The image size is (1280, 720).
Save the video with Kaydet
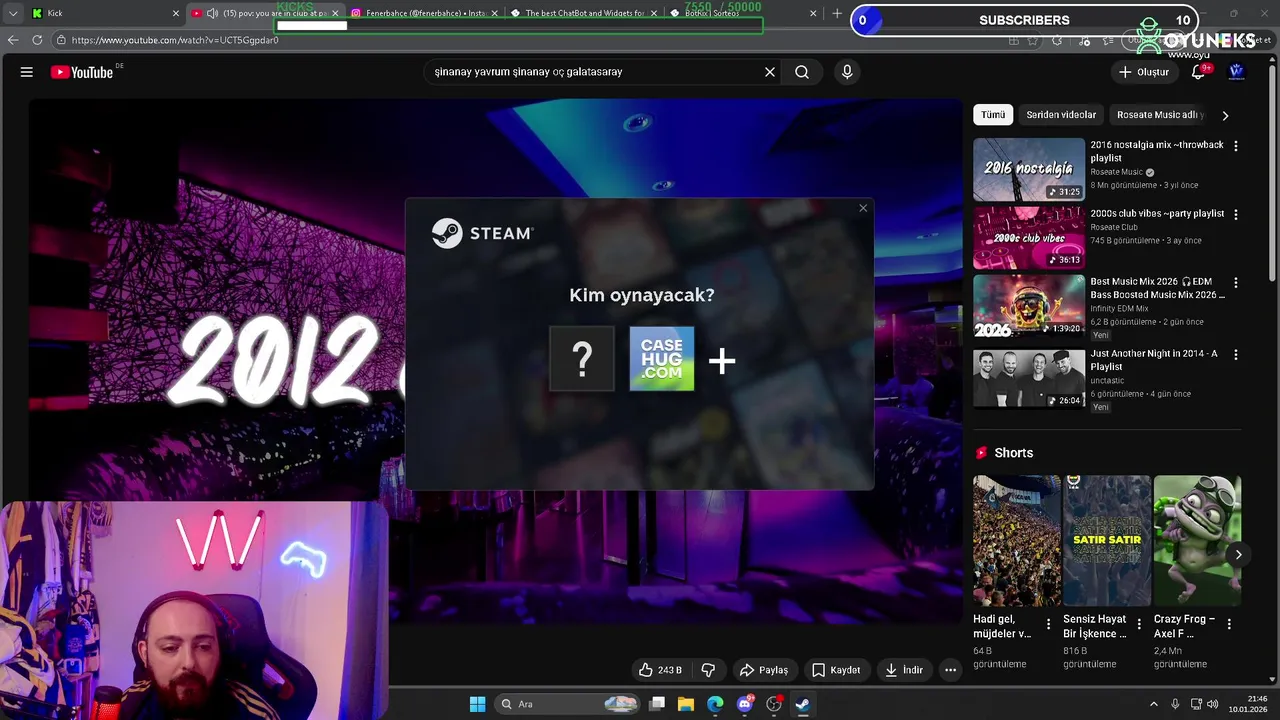(835, 670)
